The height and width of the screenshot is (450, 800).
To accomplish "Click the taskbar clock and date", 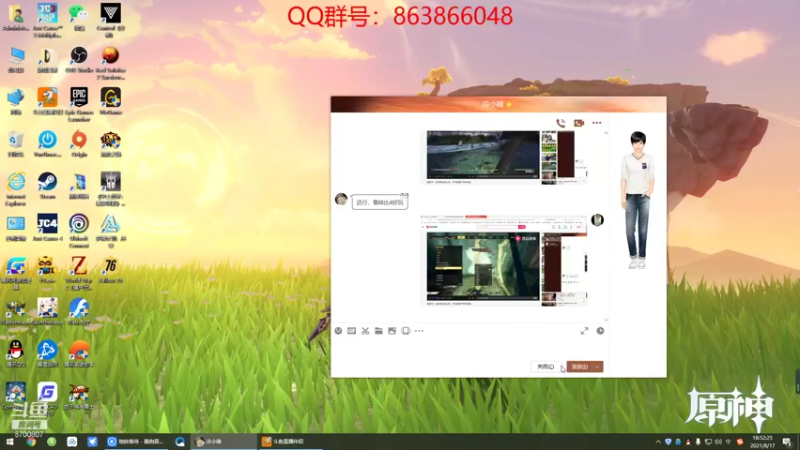I will pos(762,441).
